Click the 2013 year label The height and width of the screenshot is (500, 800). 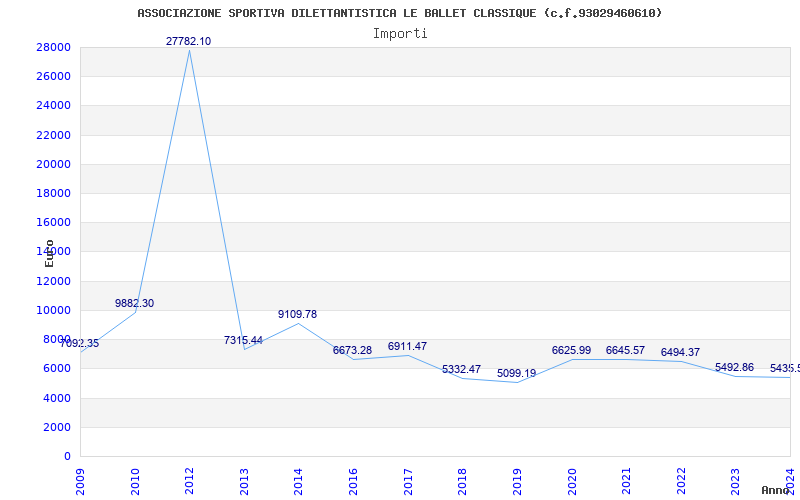(244, 482)
